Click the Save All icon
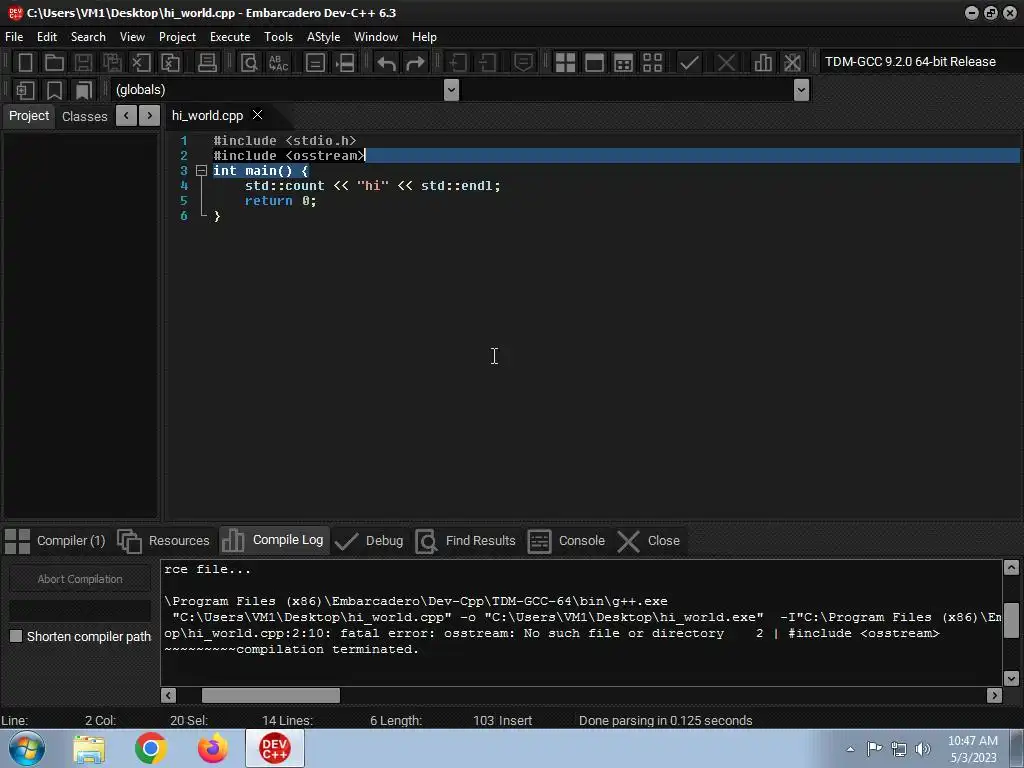1024x768 pixels. click(x=112, y=63)
